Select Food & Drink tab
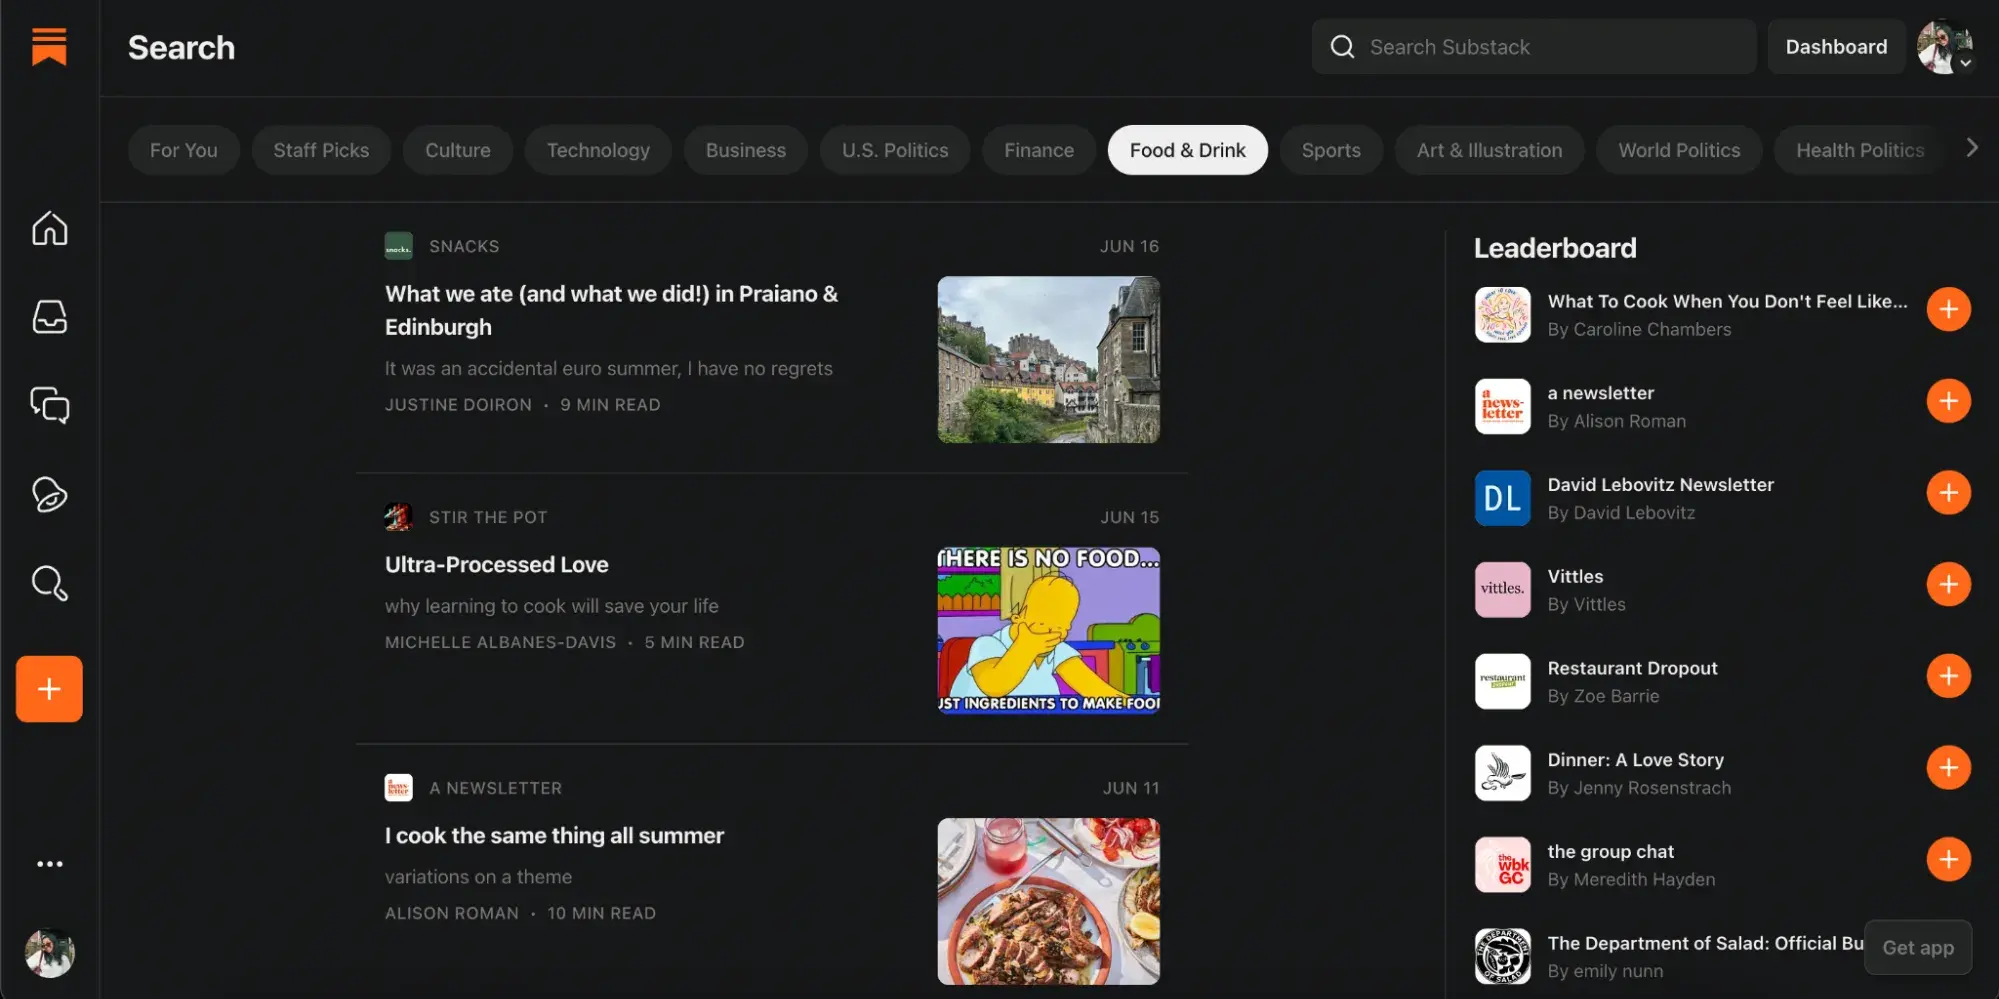This screenshot has width=1999, height=999. [x=1188, y=150]
